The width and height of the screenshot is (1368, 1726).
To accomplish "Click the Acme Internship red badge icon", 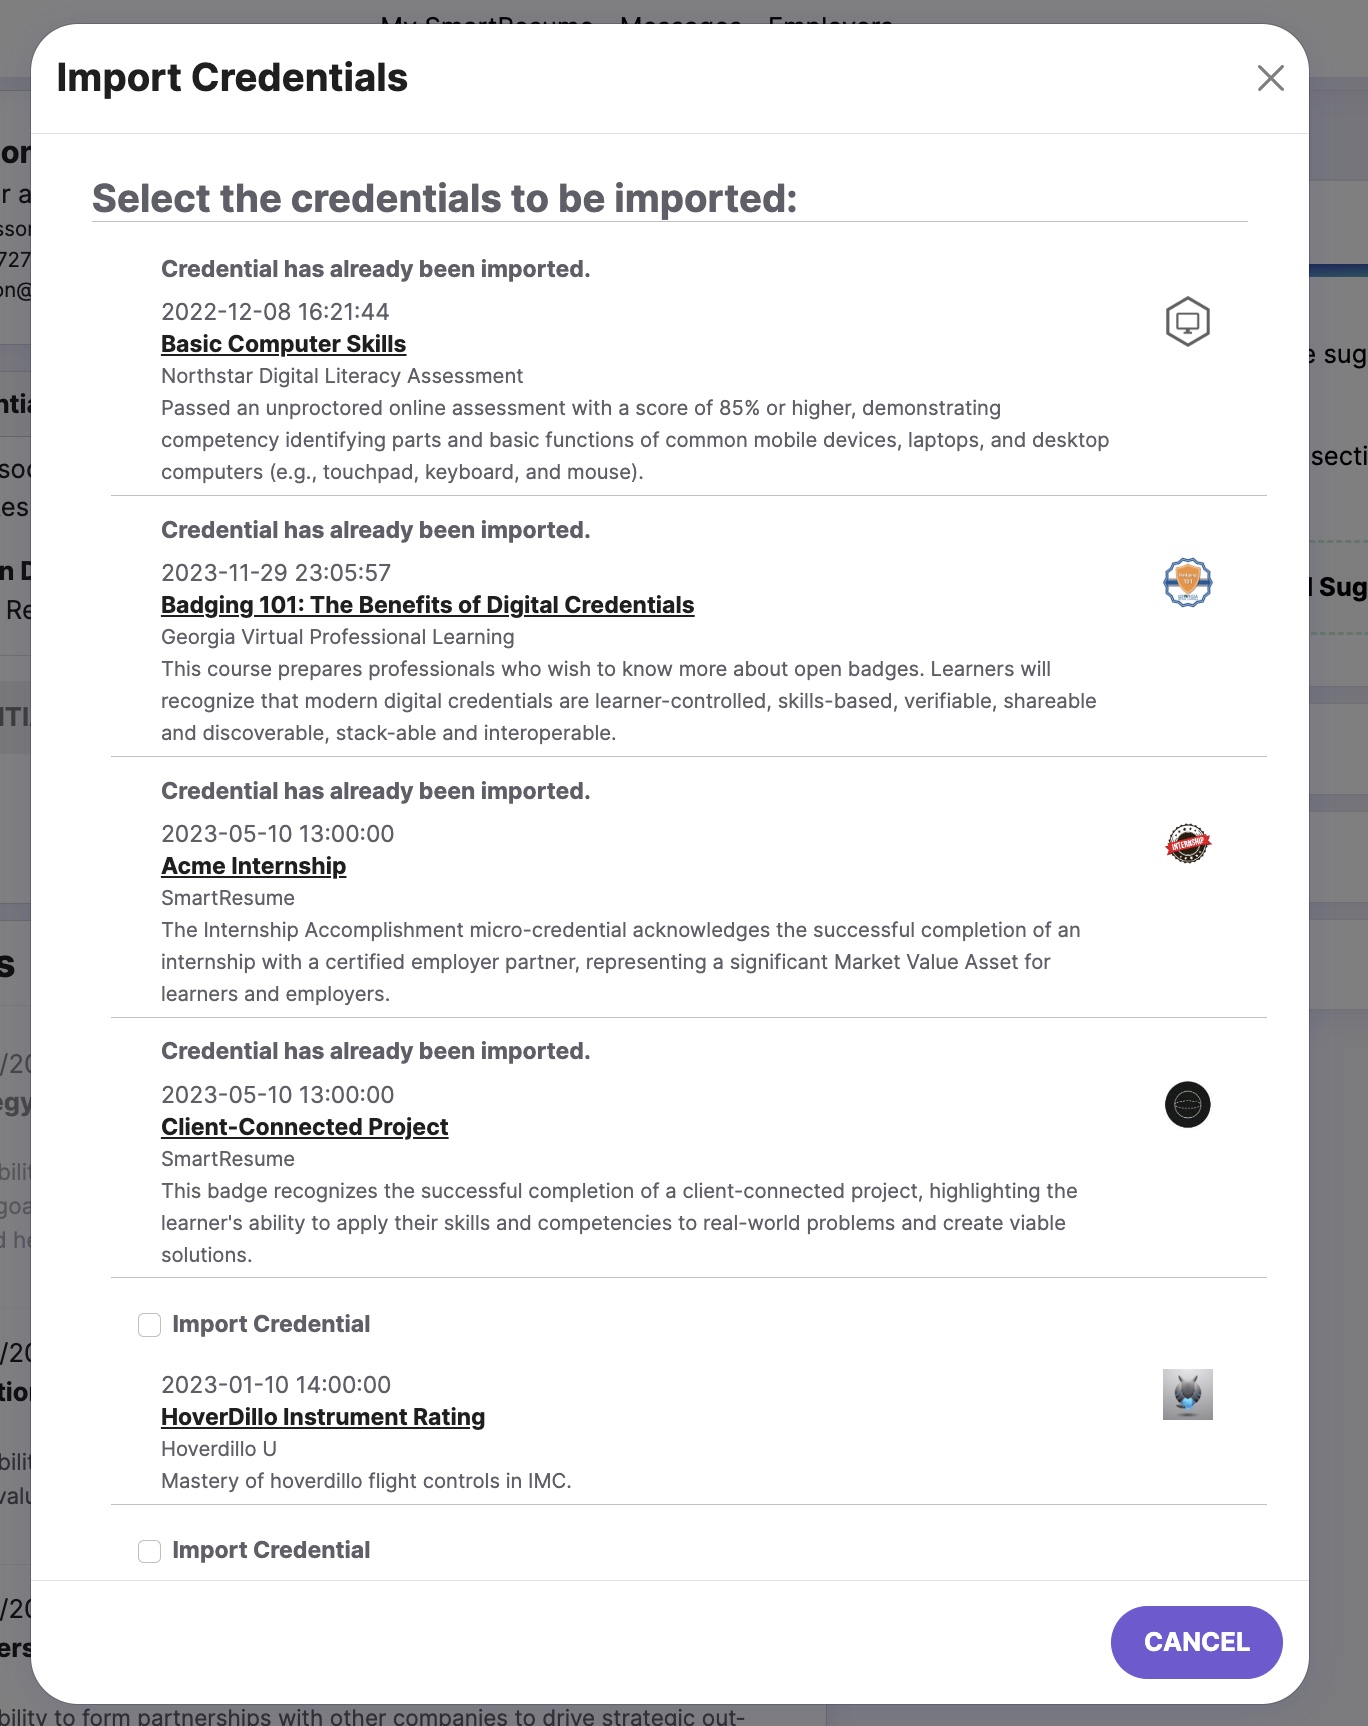I will point(1187,844).
